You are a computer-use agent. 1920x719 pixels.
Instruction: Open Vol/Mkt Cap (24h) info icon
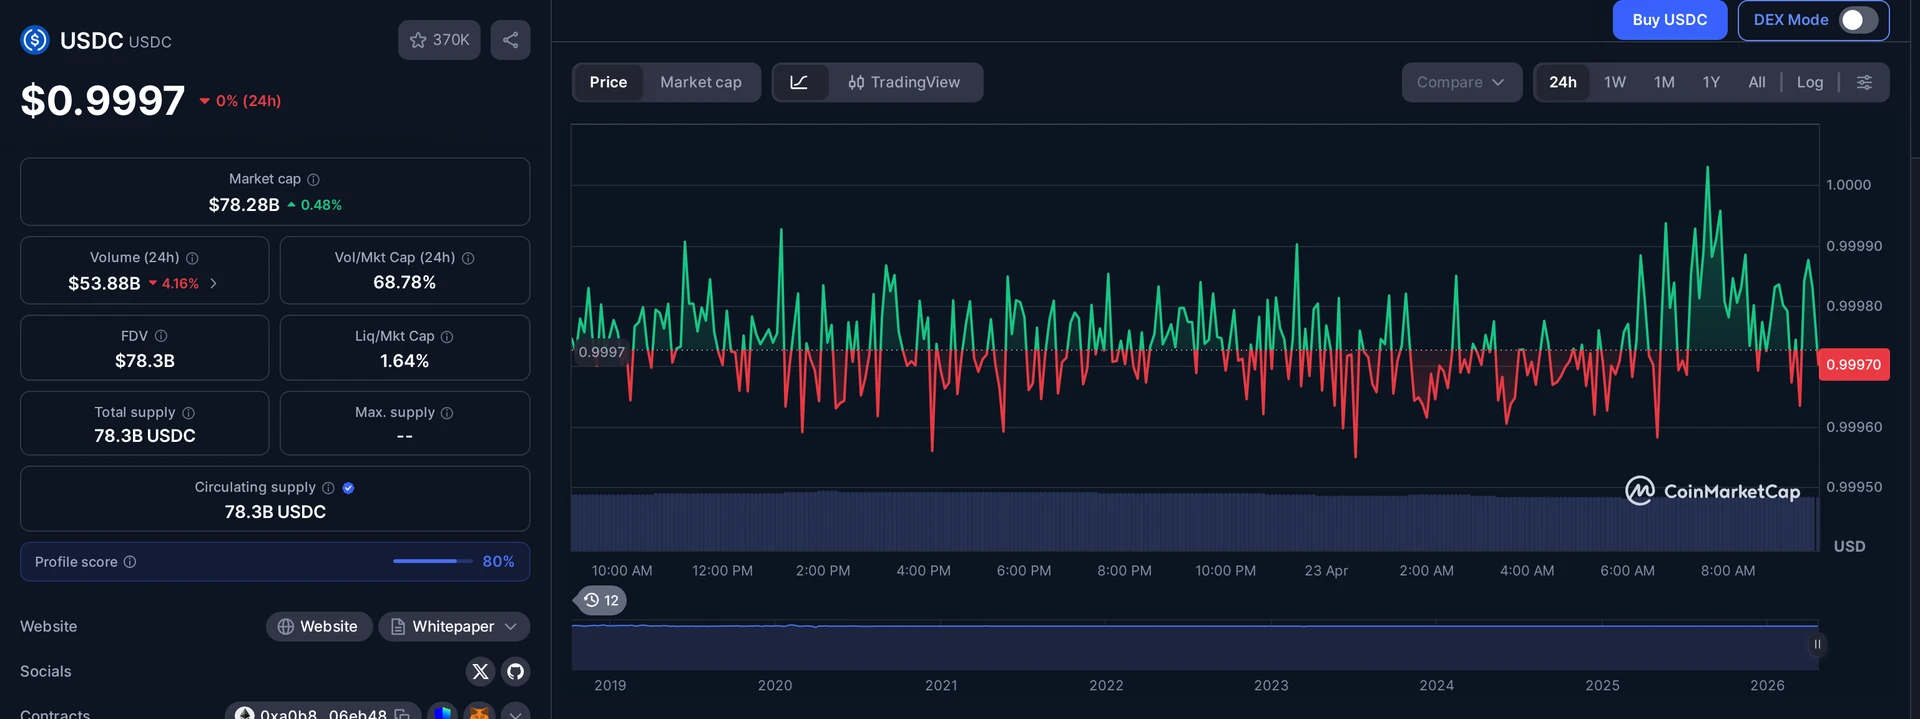pyautogui.click(x=468, y=258)
